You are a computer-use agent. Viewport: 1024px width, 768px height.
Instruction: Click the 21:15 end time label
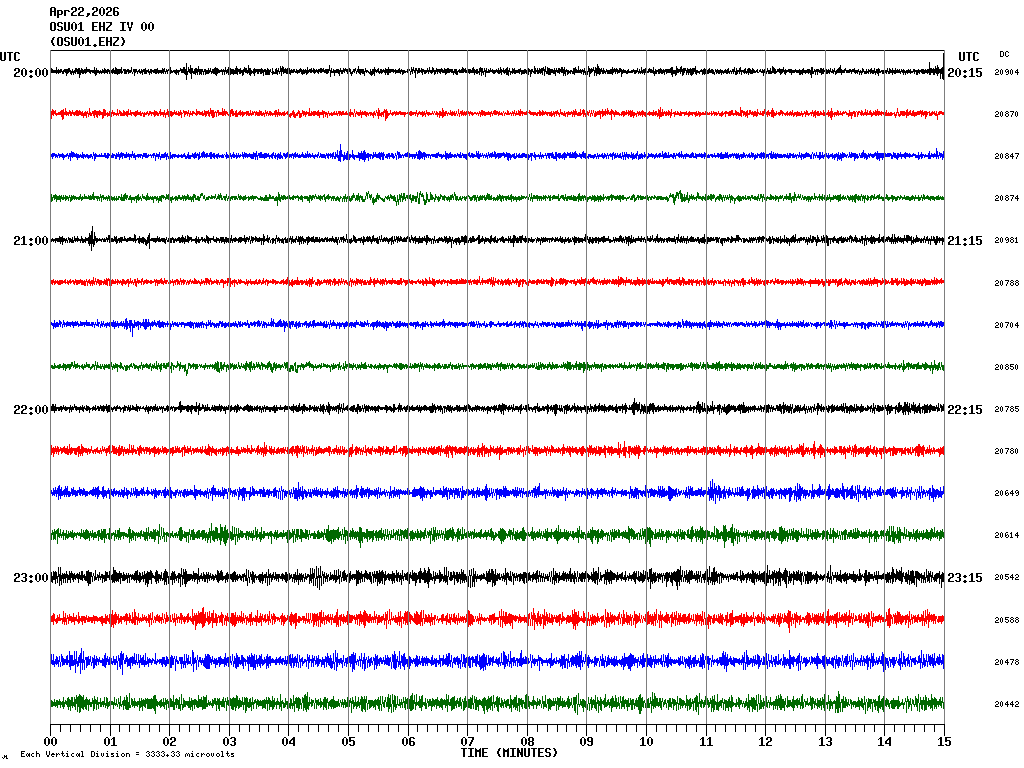click(965, 241)
